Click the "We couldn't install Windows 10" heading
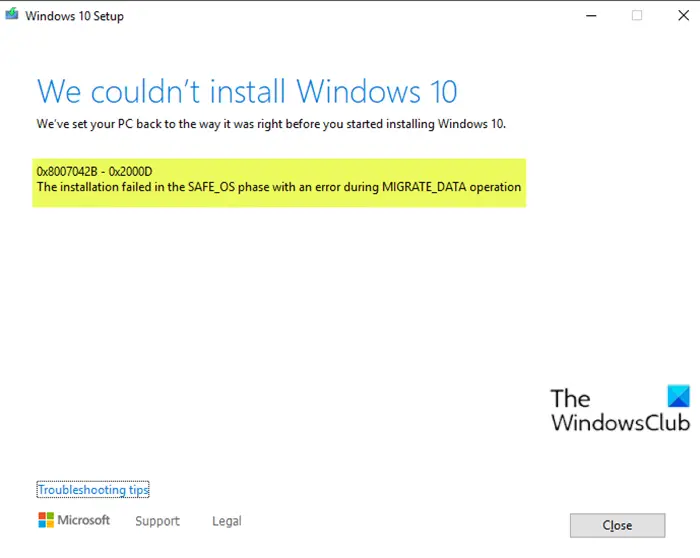The height and width of the screenshot is (558, 700). (x=247, y=92)
